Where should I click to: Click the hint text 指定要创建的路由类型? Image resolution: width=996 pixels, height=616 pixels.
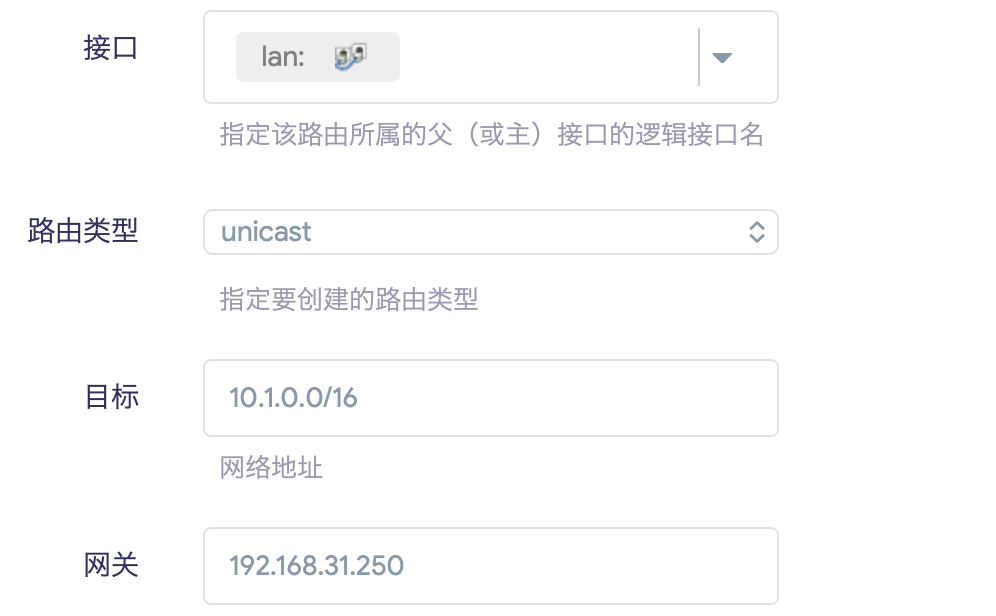349,299
